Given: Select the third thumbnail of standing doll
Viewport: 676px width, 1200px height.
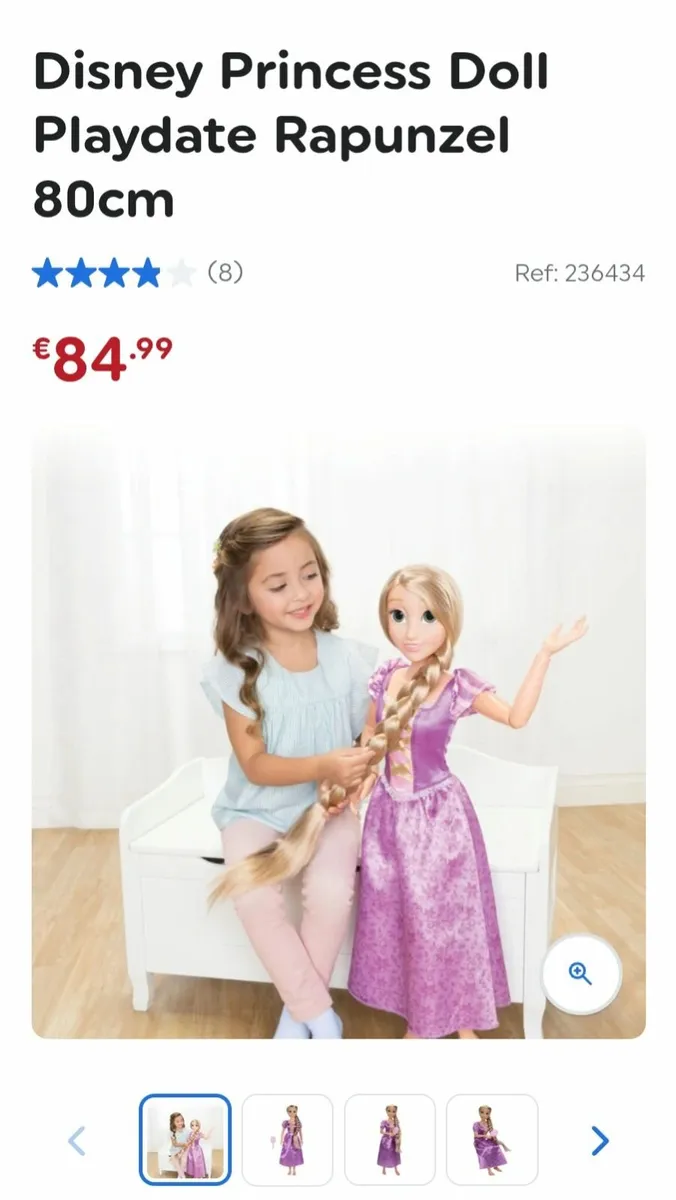Looking at the screenshot, I should tap(390, 1140).
